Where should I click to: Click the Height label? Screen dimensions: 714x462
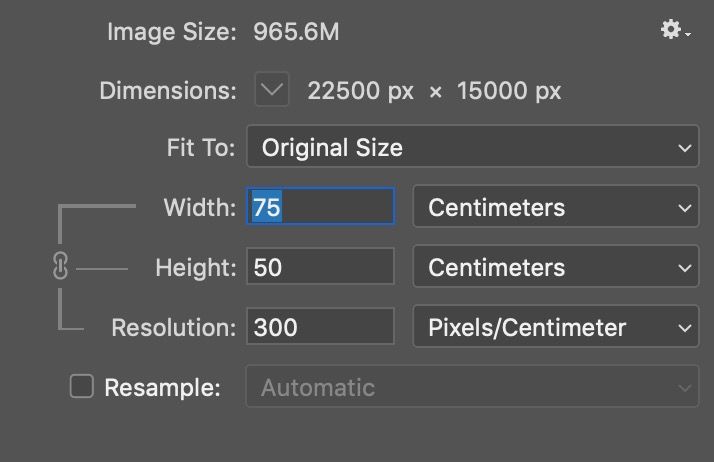pyautogui.click(x=195, y=268)
